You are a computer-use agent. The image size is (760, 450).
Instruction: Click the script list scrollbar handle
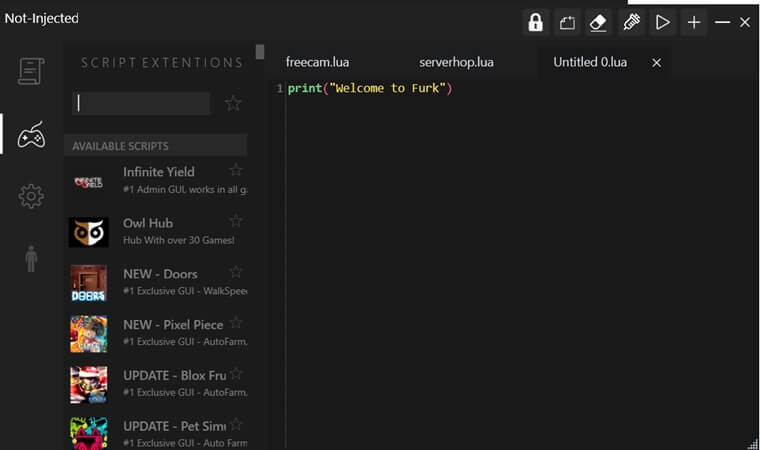[x=260, y=52]
